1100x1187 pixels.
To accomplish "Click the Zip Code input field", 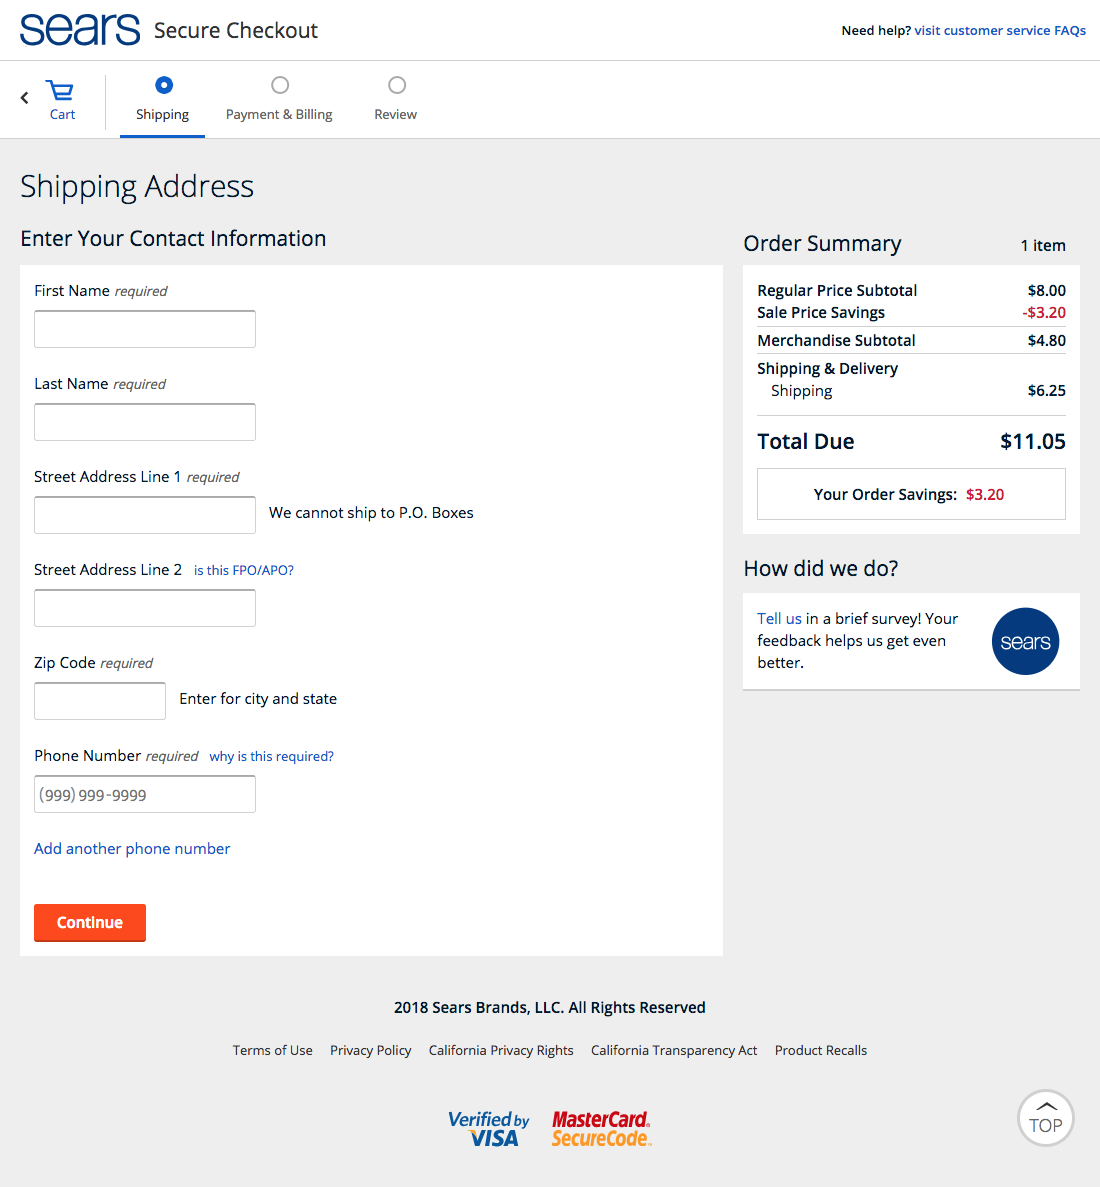I will click(x=99, y=700).
